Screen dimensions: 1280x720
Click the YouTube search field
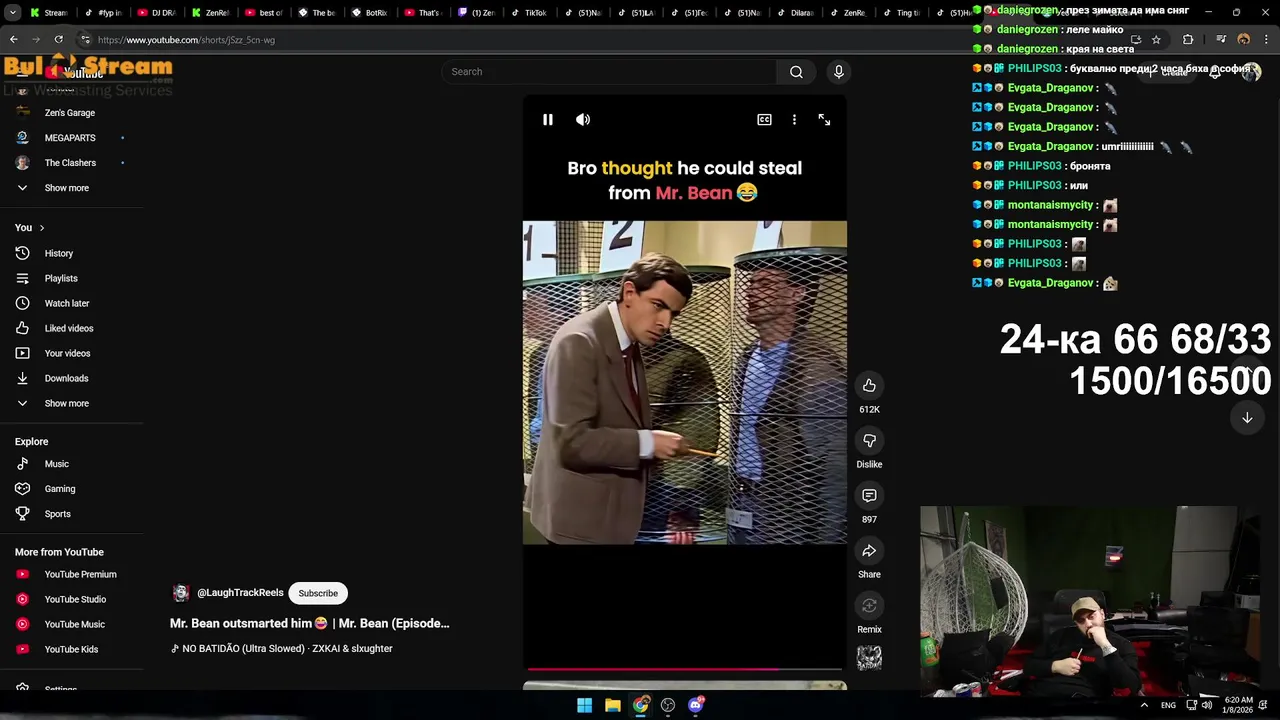(x=608, y=72)
